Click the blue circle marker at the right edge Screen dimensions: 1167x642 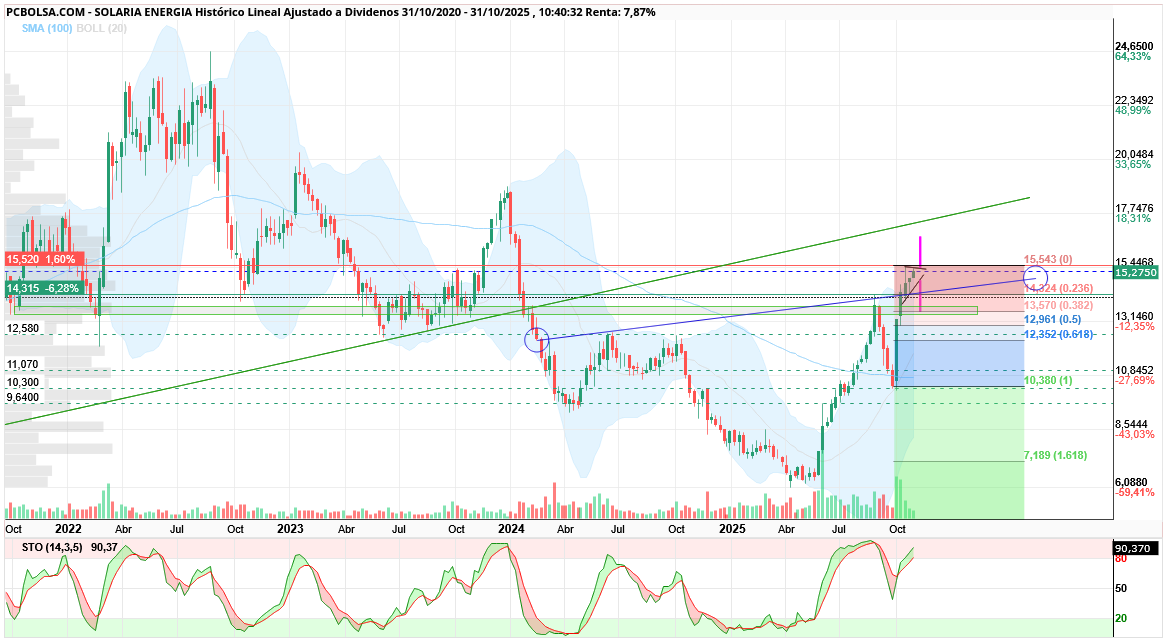click(x=1035, y=276)
